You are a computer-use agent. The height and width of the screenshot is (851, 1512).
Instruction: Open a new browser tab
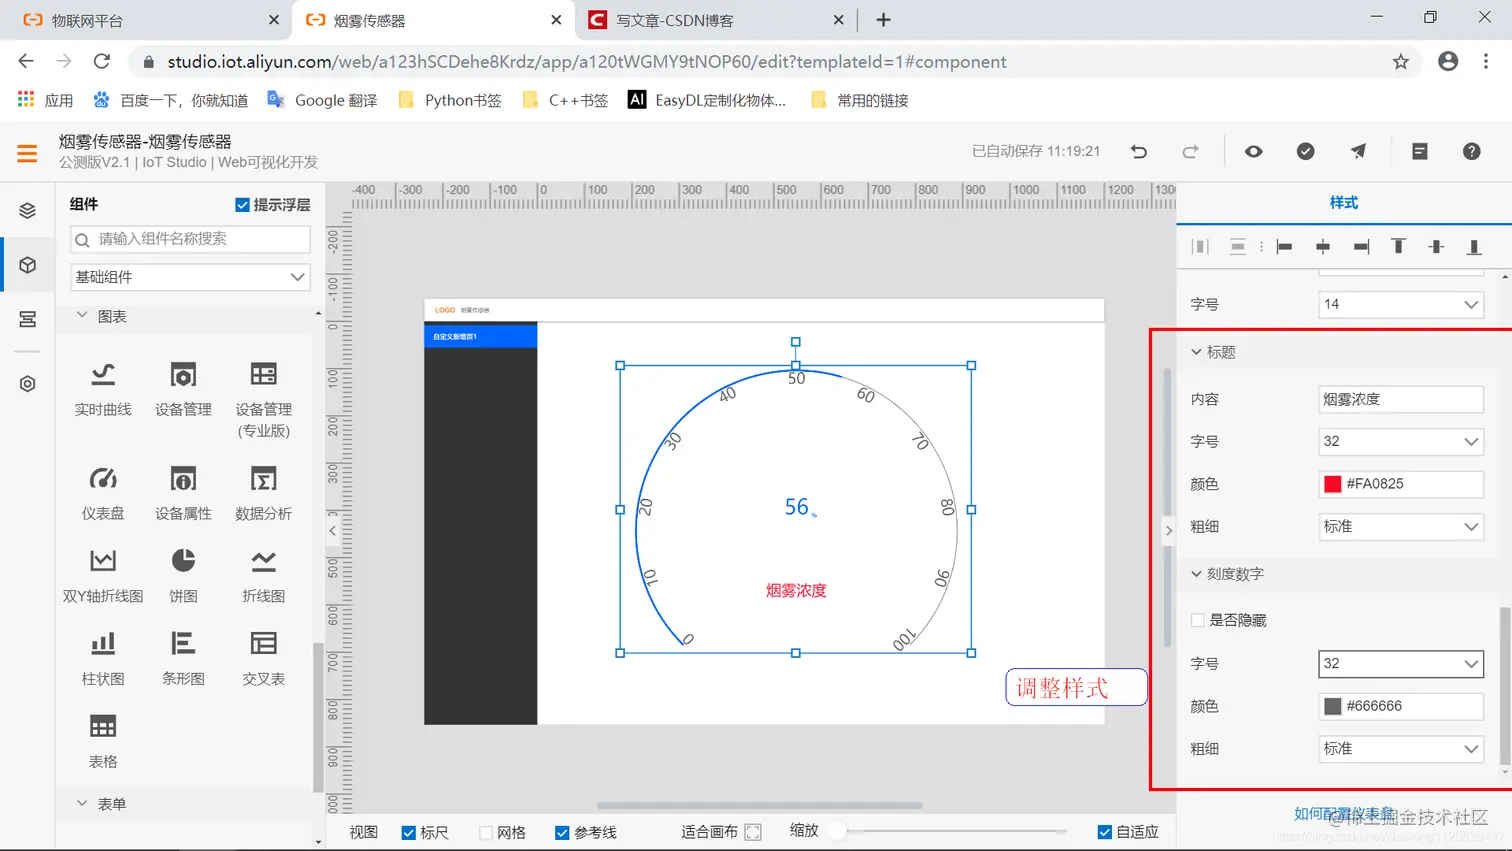click(x=883, y=20)
